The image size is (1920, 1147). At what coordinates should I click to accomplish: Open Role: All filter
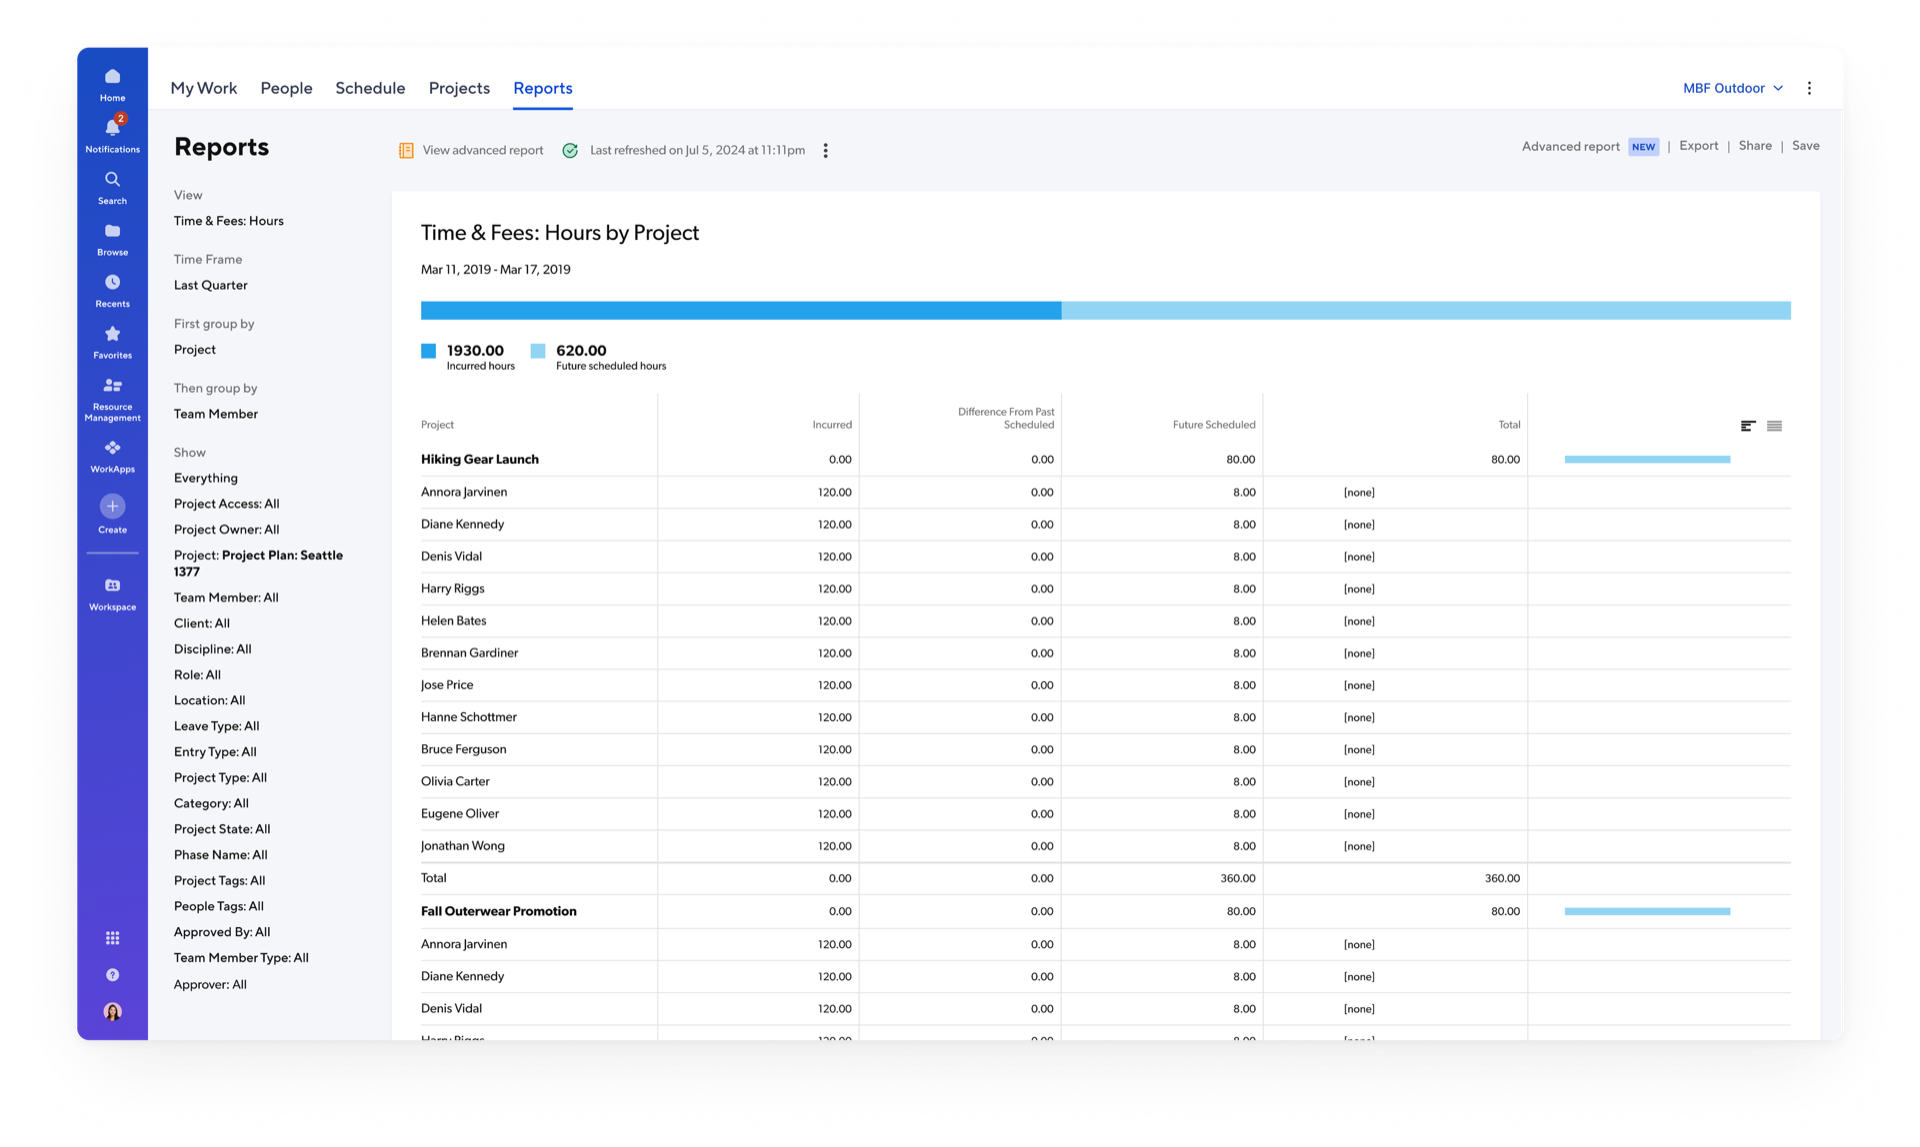tap(197, 676)
